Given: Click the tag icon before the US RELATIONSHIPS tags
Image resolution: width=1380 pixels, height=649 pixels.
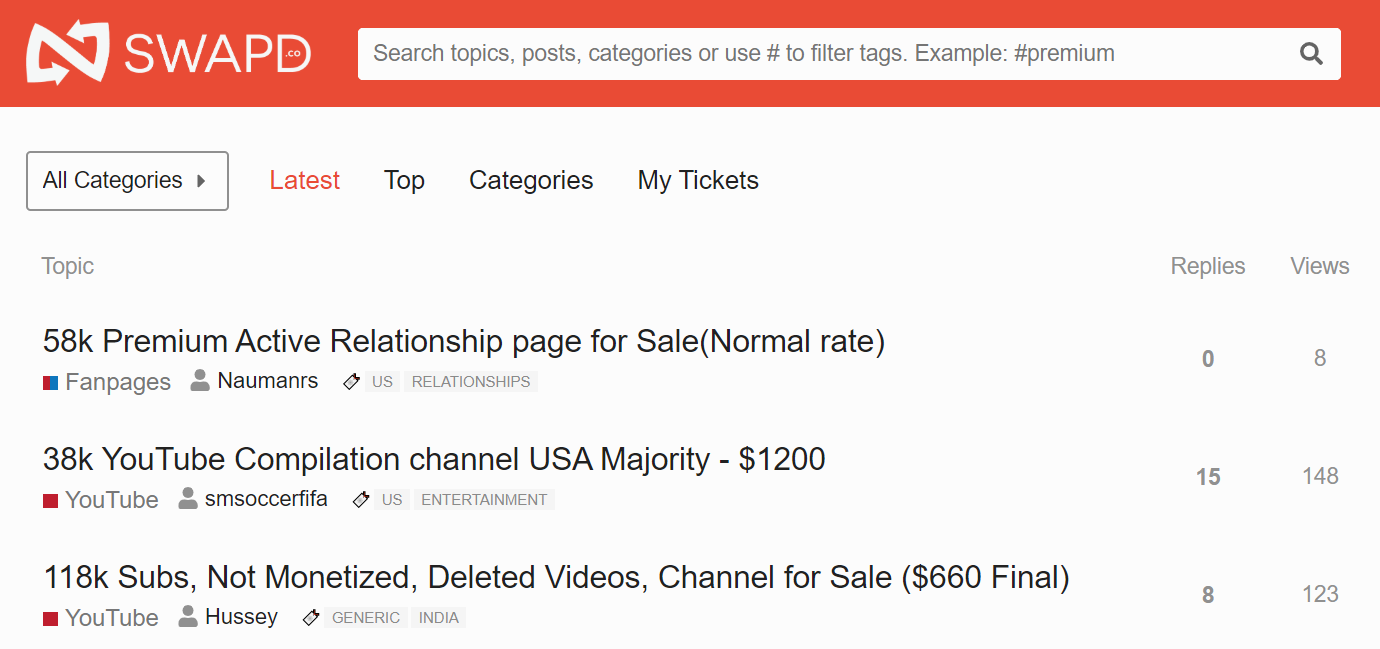Looking at the screenshot, I should coord(351,382).
